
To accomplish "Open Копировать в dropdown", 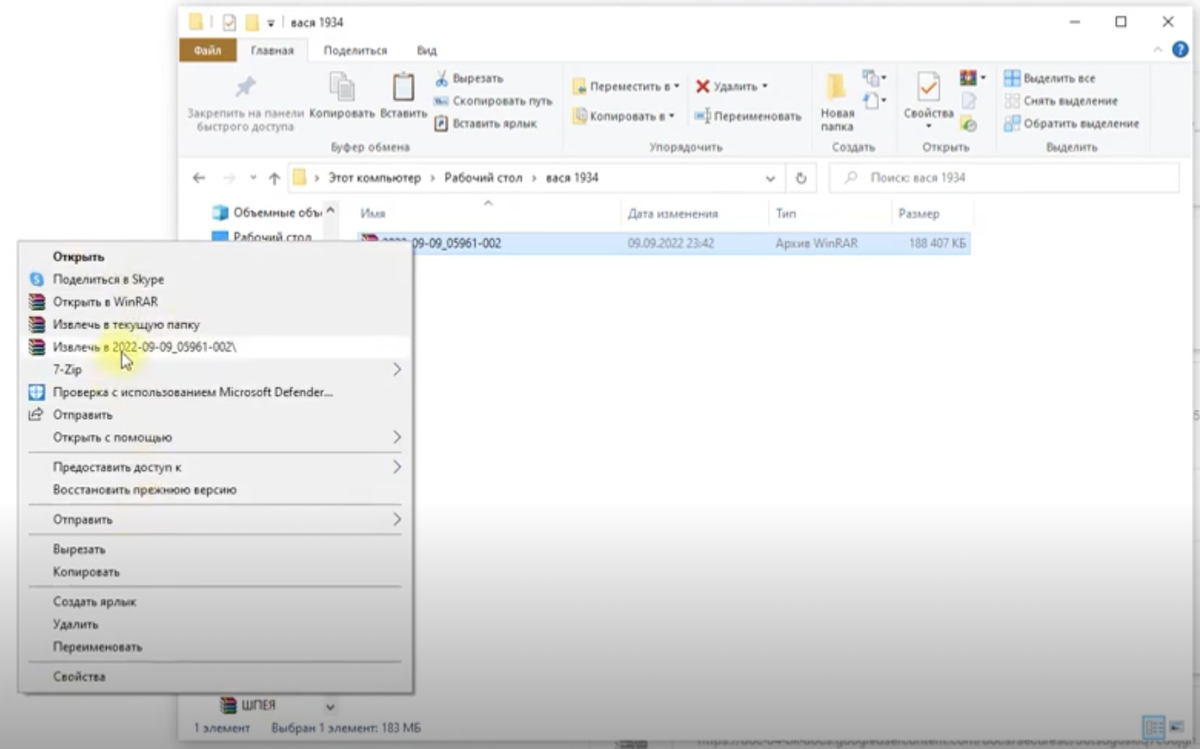I will tap(624, 116).
